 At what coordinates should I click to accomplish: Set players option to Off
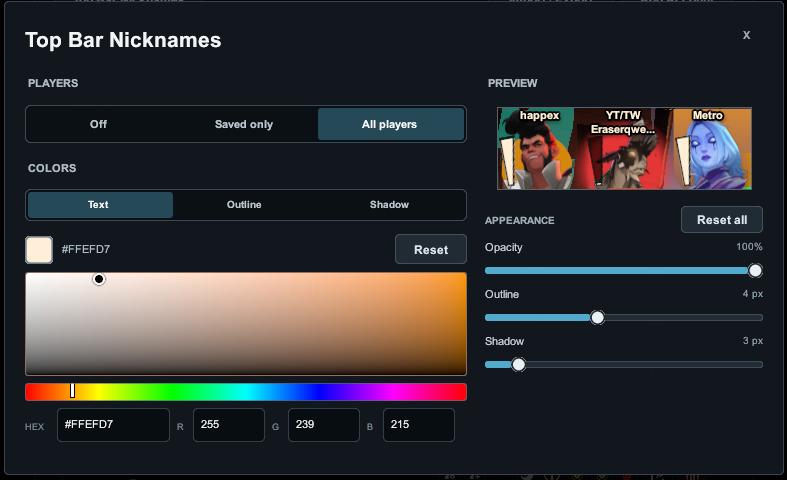pyautogui.click(x=98, y=124)
